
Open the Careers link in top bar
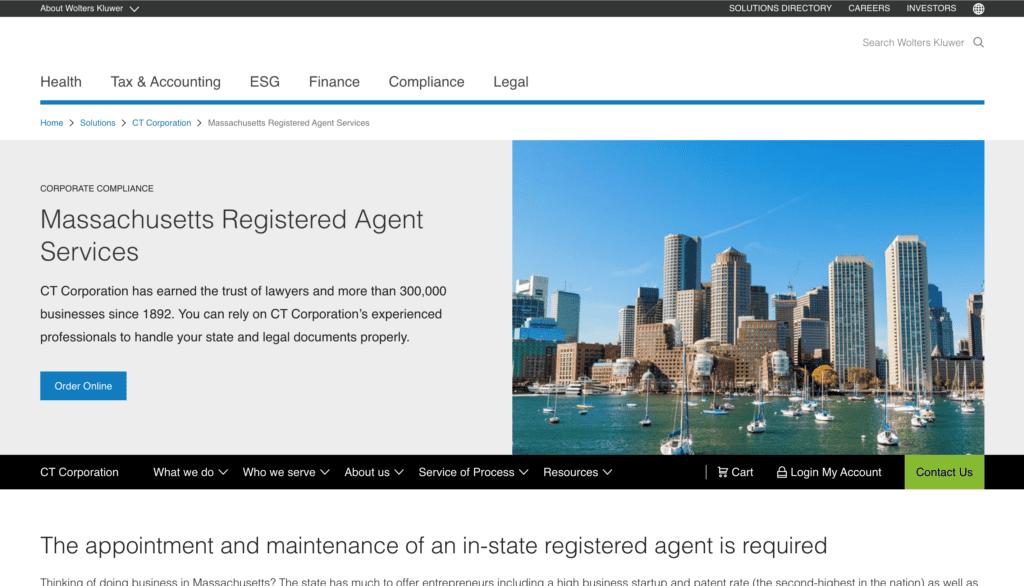[x=868, y=9]
